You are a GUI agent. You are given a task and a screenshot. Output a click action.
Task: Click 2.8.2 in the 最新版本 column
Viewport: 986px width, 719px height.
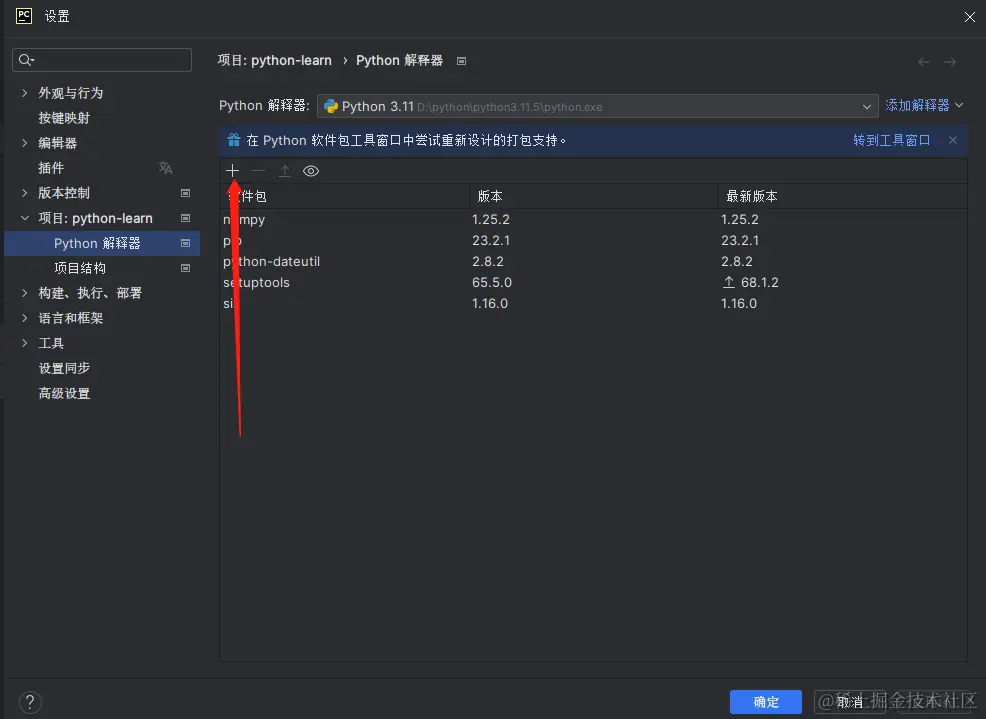coord(736,261)
